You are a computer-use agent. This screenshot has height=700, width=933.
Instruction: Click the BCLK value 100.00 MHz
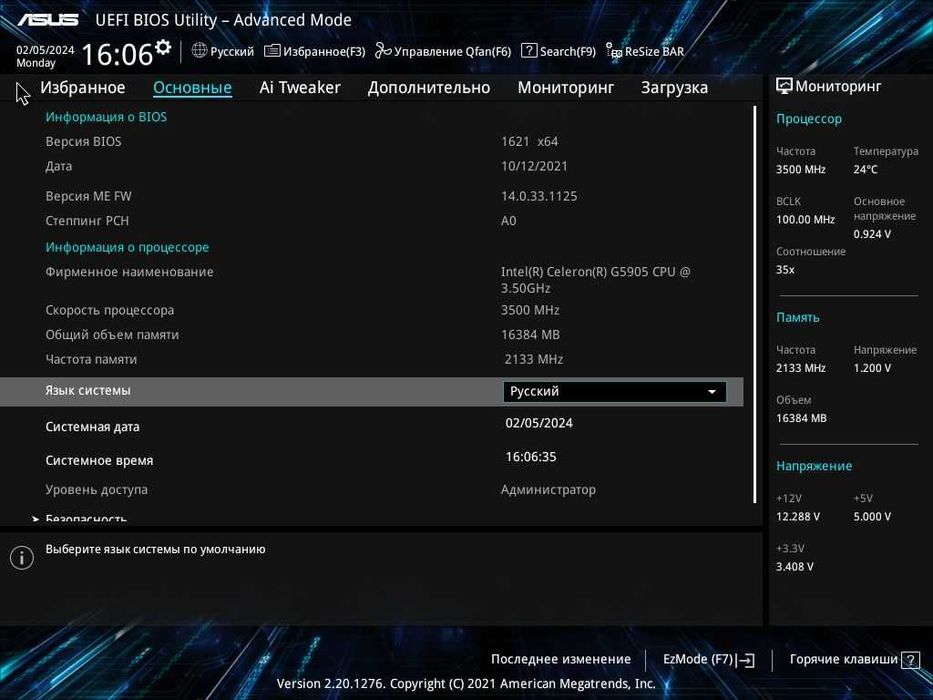pyautogui.click(x=805, y=220)
